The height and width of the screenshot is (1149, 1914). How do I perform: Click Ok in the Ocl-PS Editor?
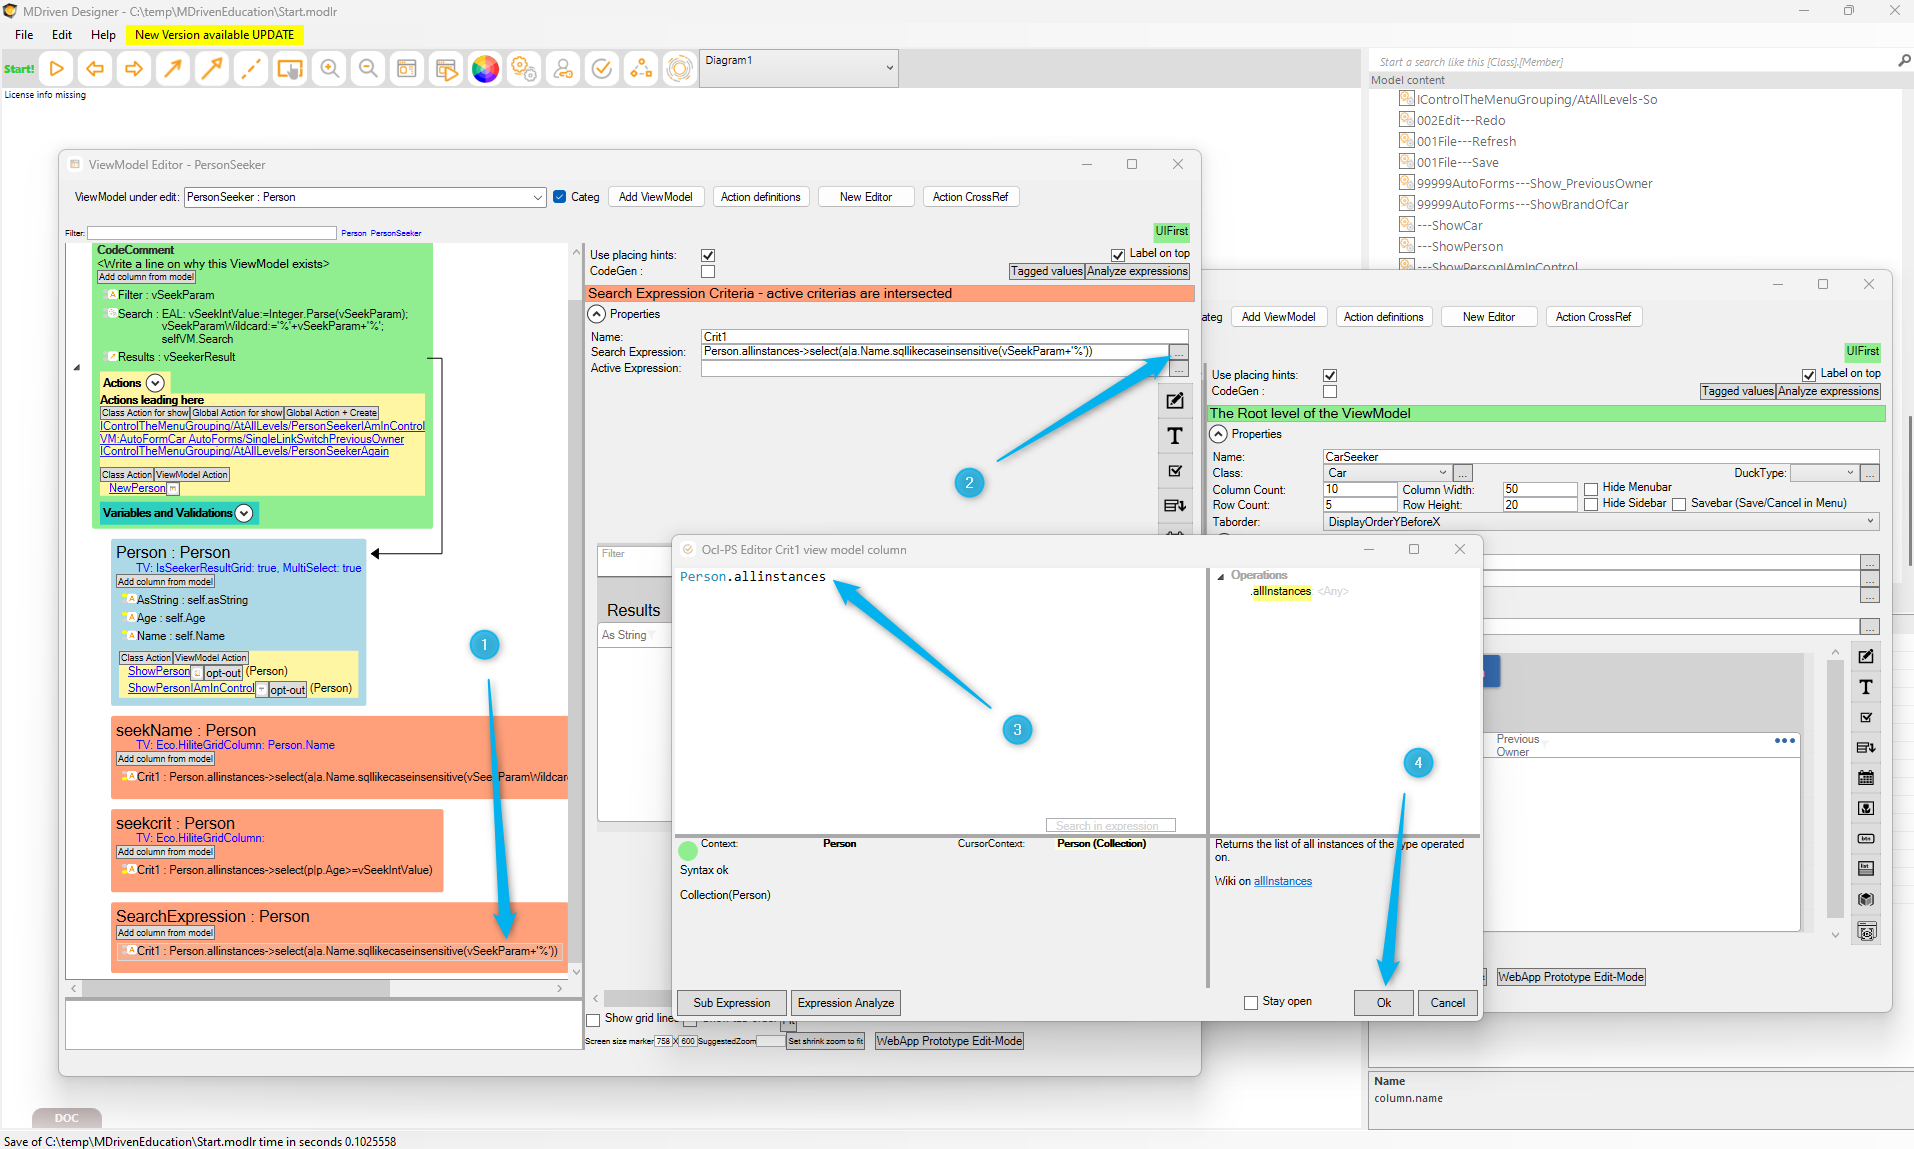click(x=1384, y=1003)
